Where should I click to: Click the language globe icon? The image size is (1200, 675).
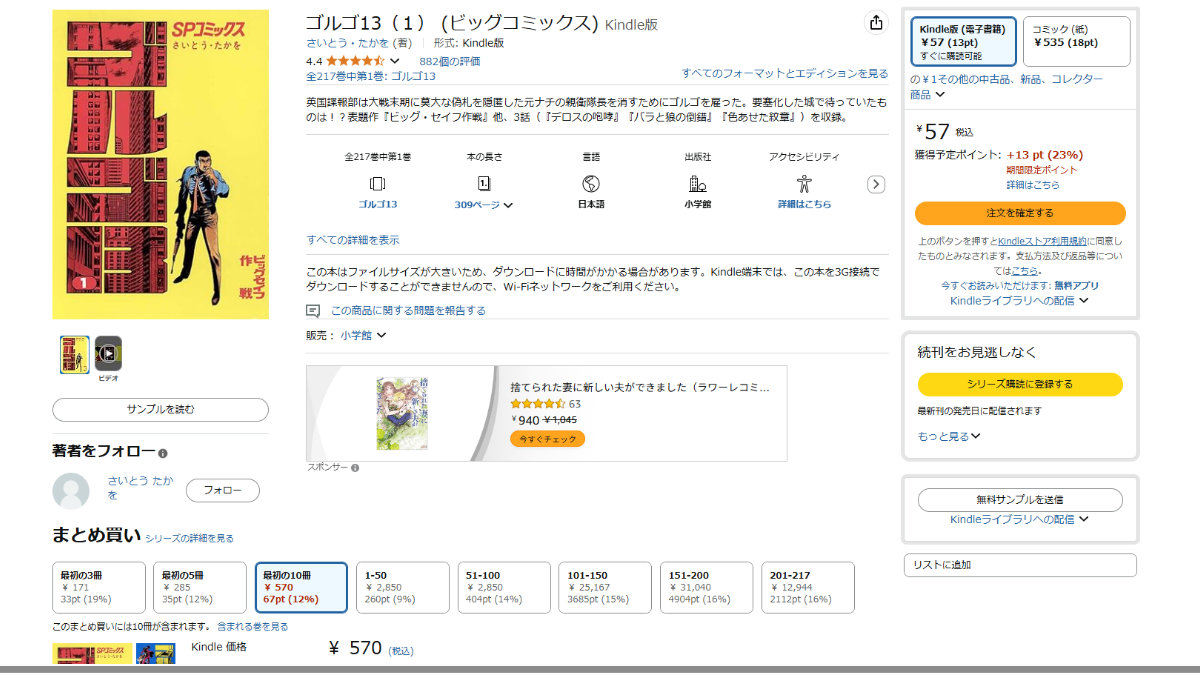tap(591, 184)
